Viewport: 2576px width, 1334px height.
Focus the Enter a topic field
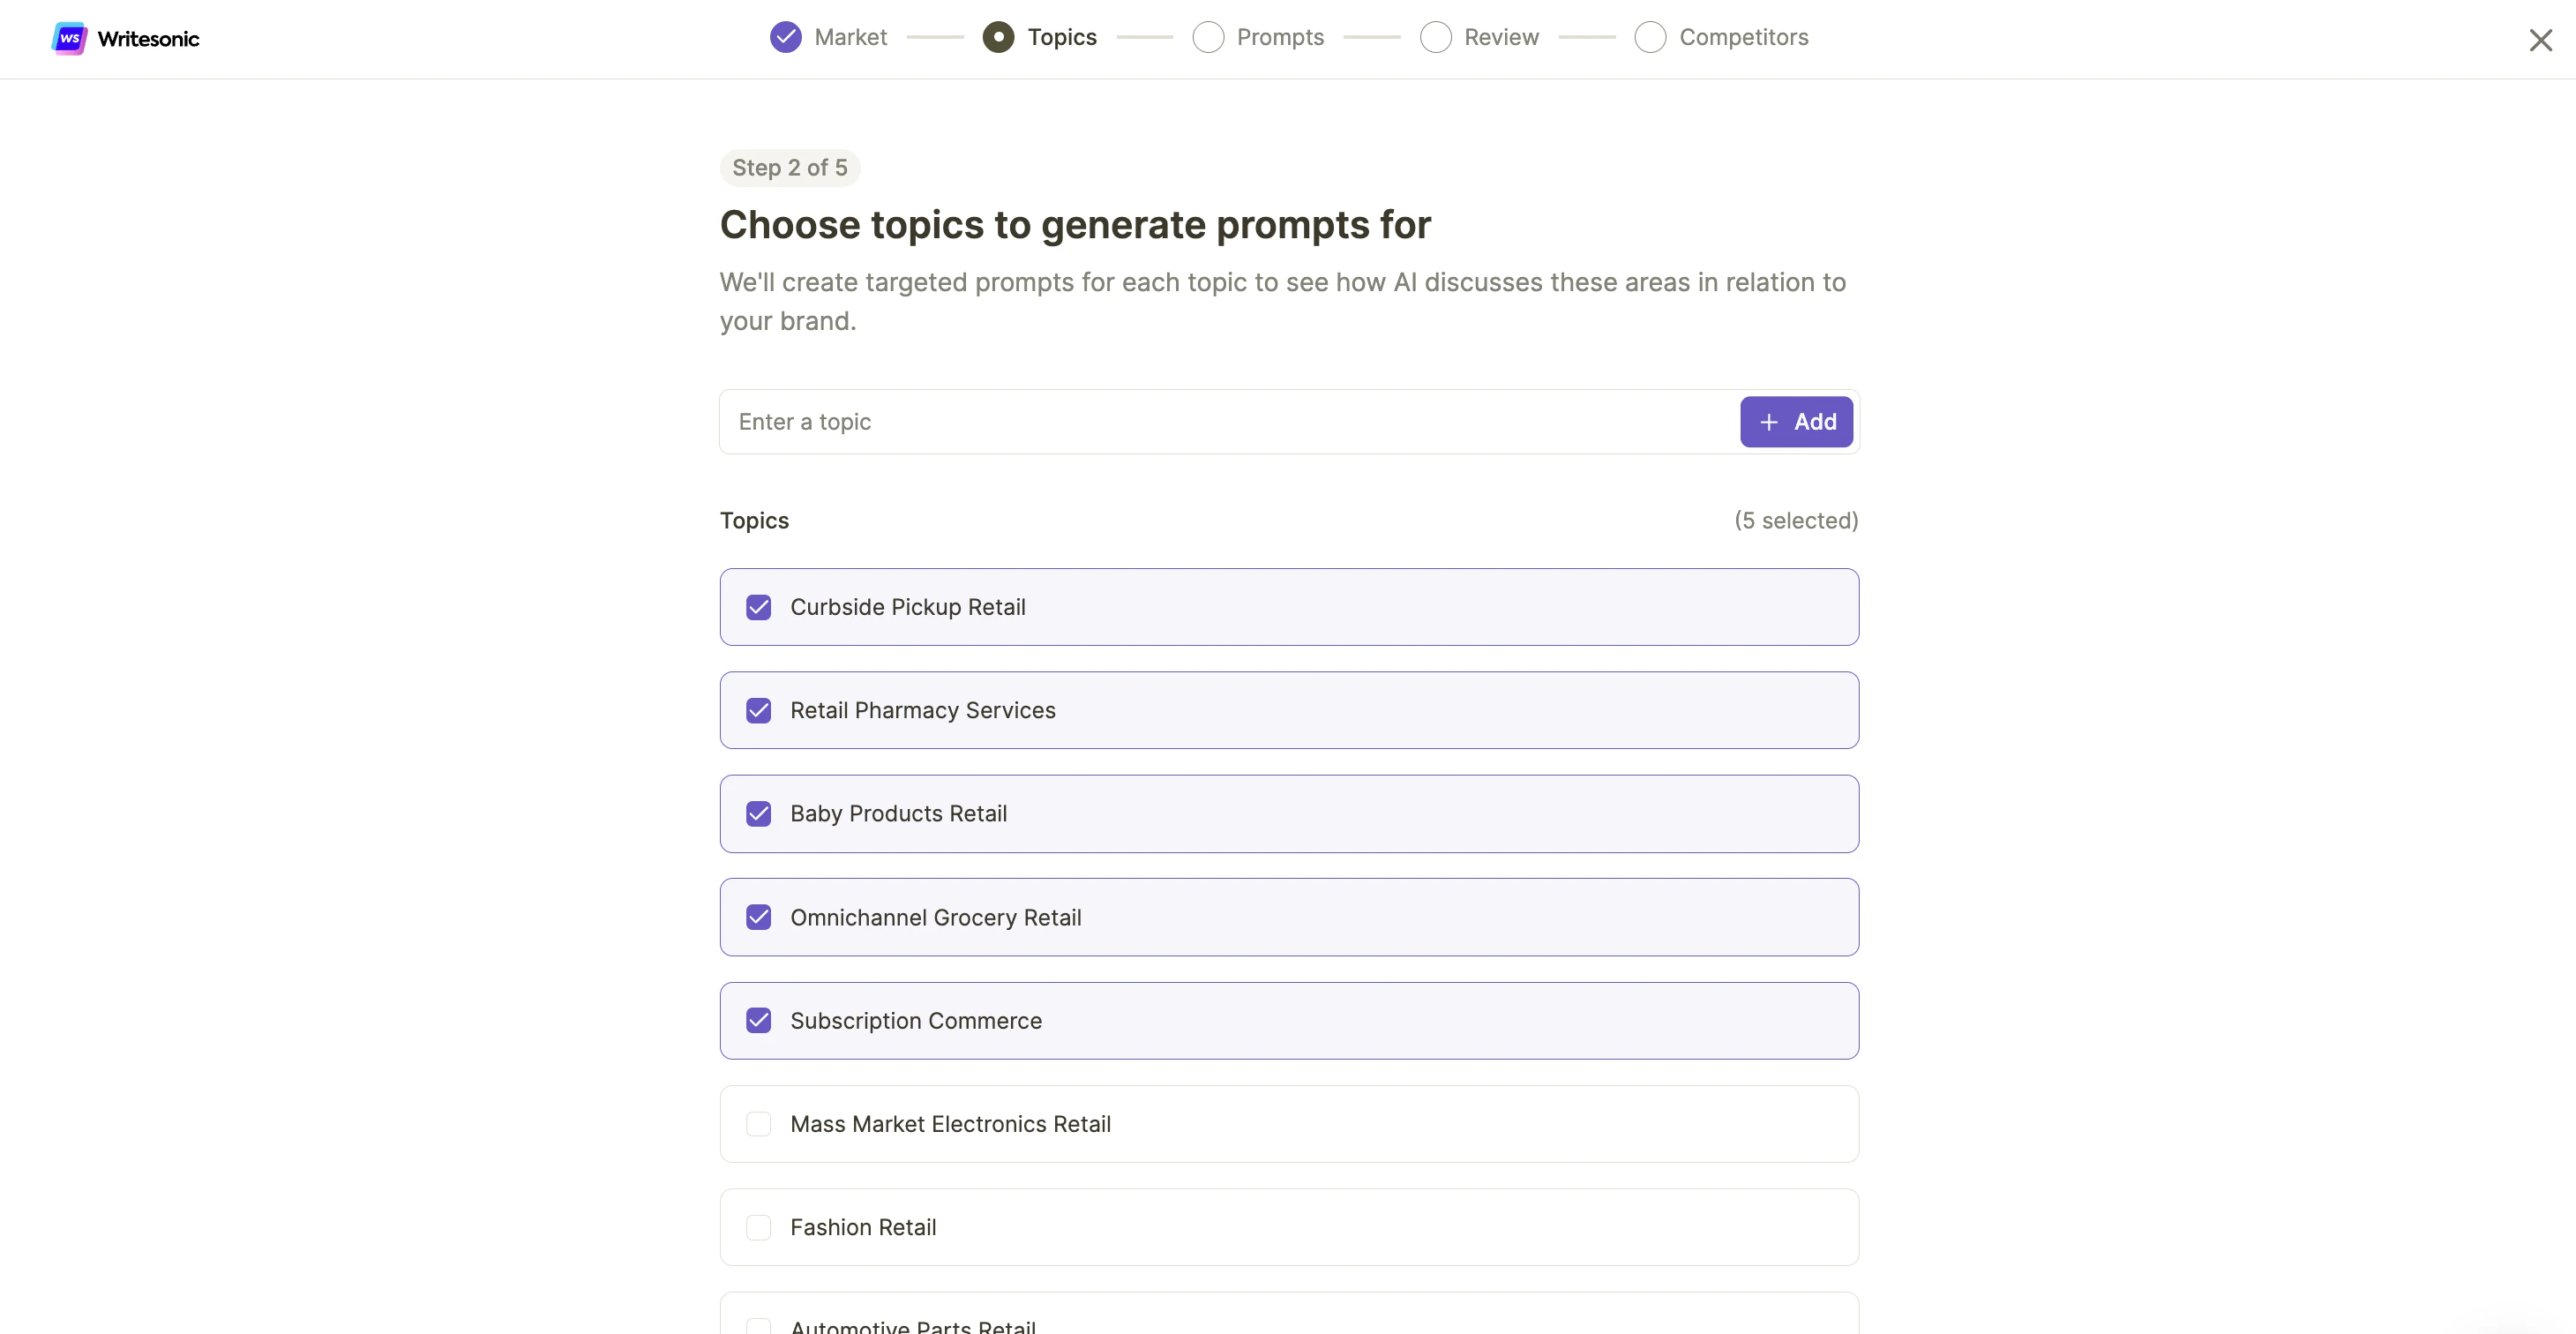pos(1228,422)
